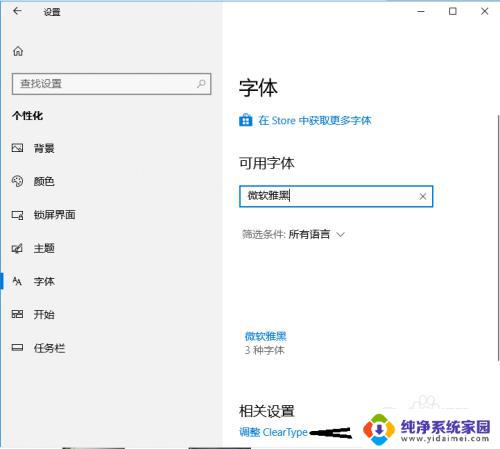Click the 查找设置 search box
Viewport: 500px width, 449px height.
(112, 84)
